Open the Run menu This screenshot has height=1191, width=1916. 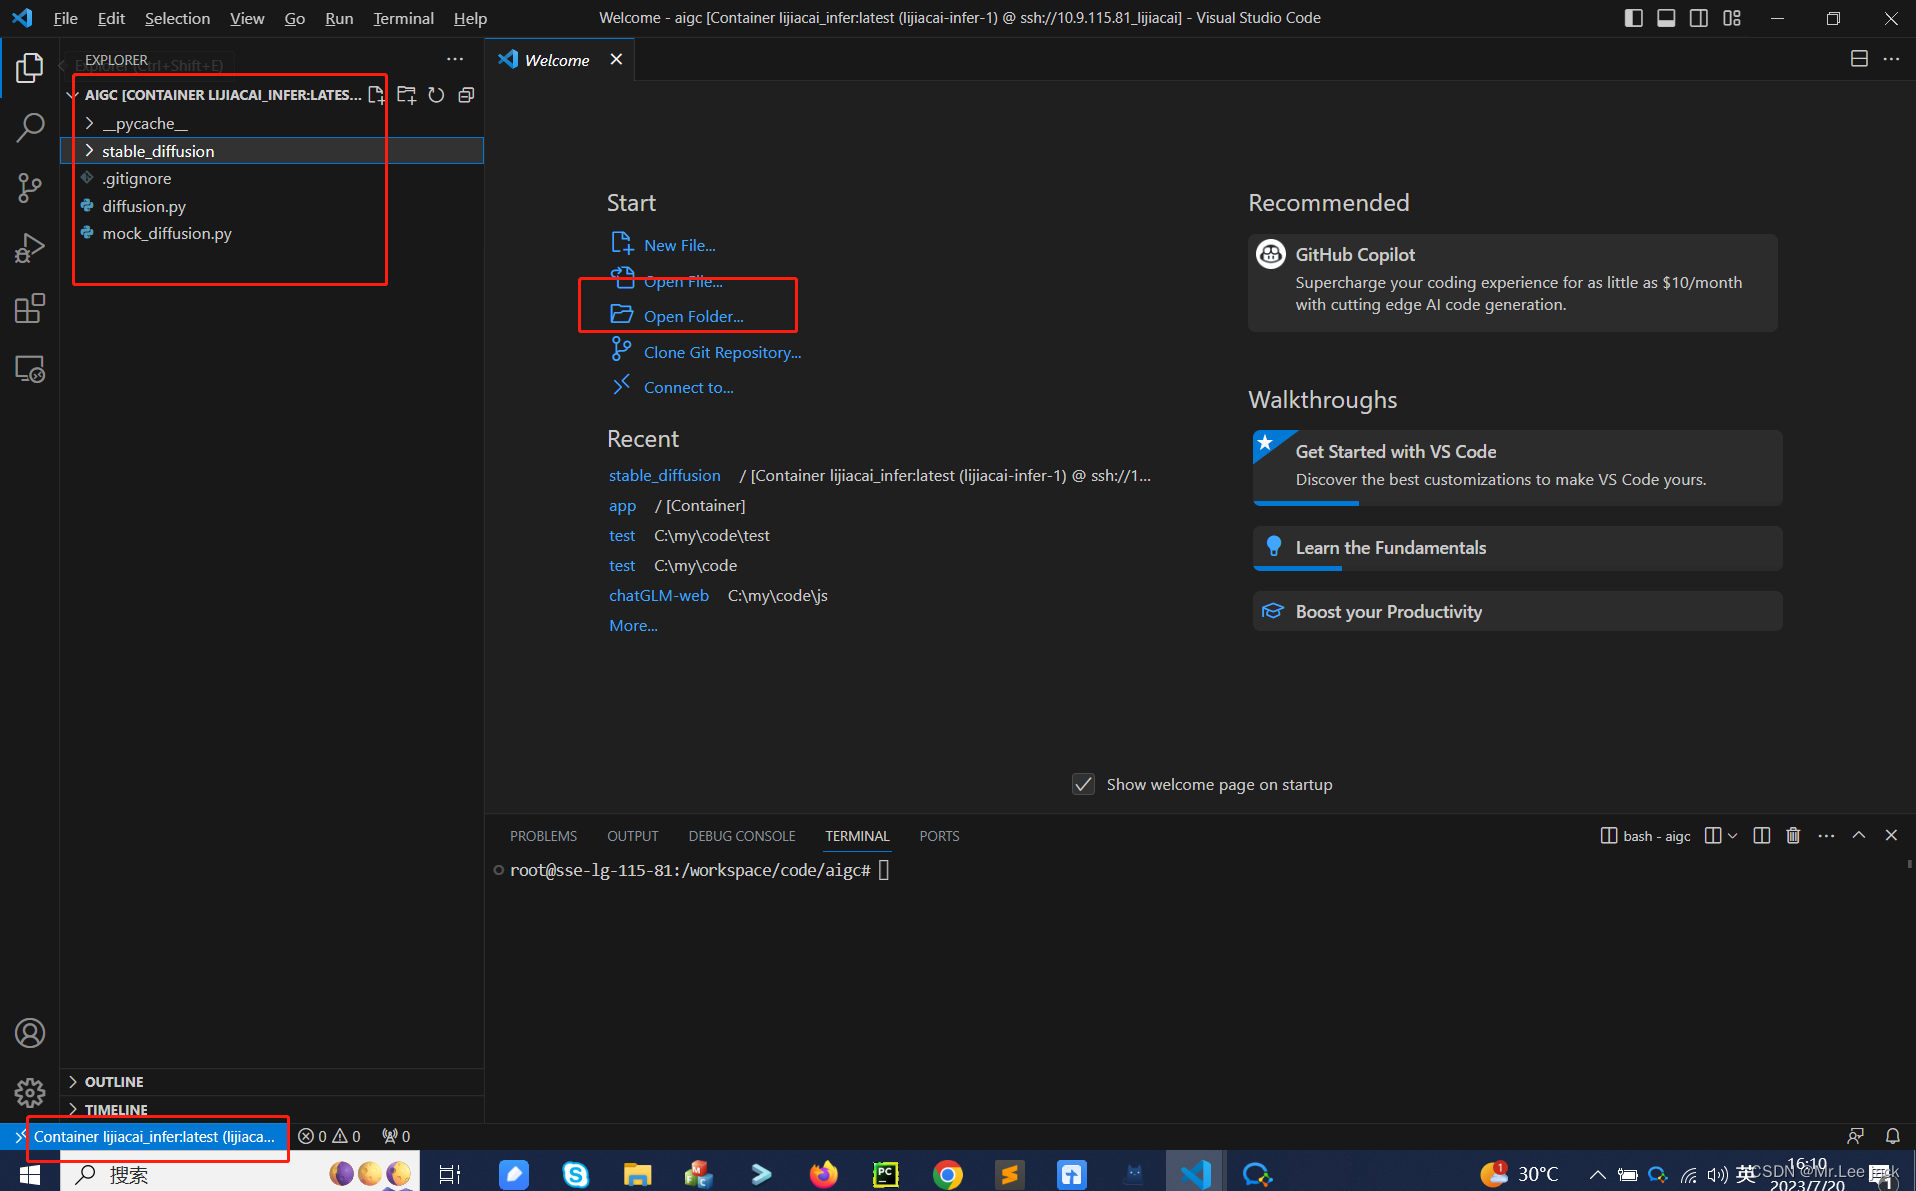(x=339, y=18)
